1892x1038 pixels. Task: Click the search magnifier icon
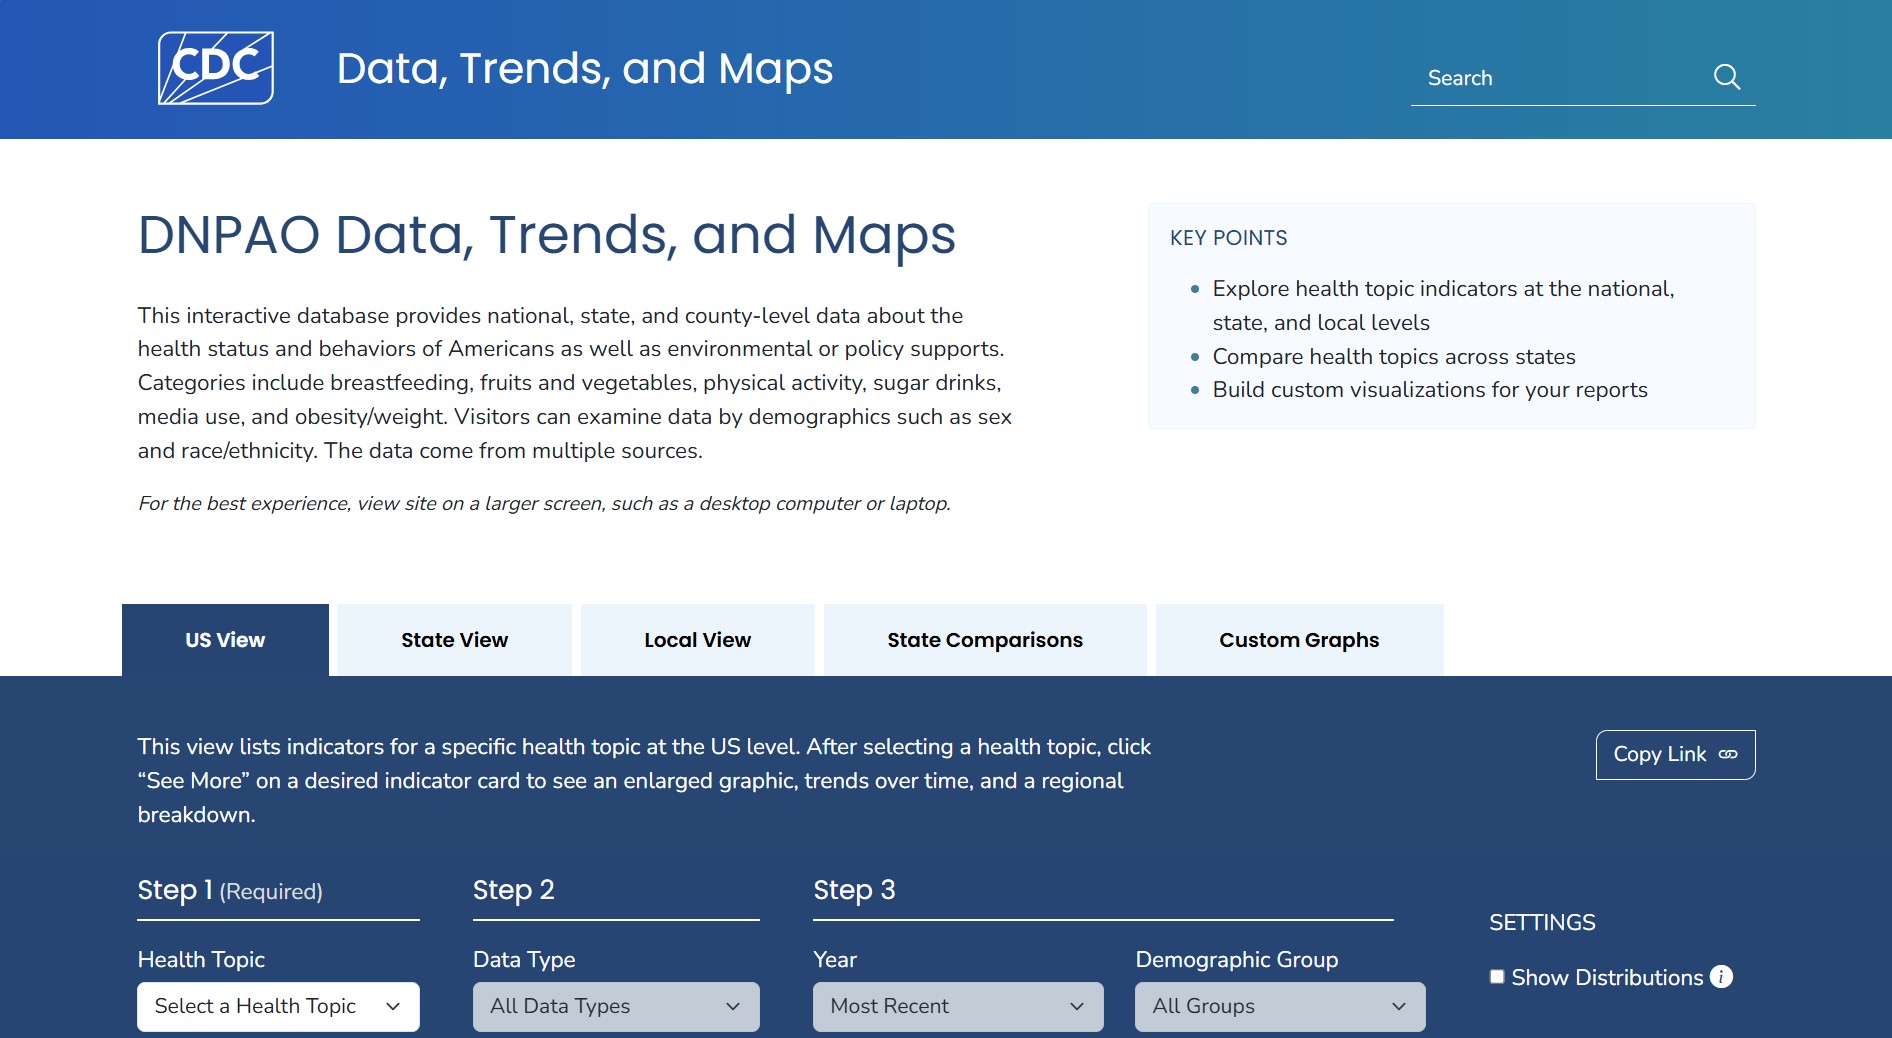pos(1727,77)
